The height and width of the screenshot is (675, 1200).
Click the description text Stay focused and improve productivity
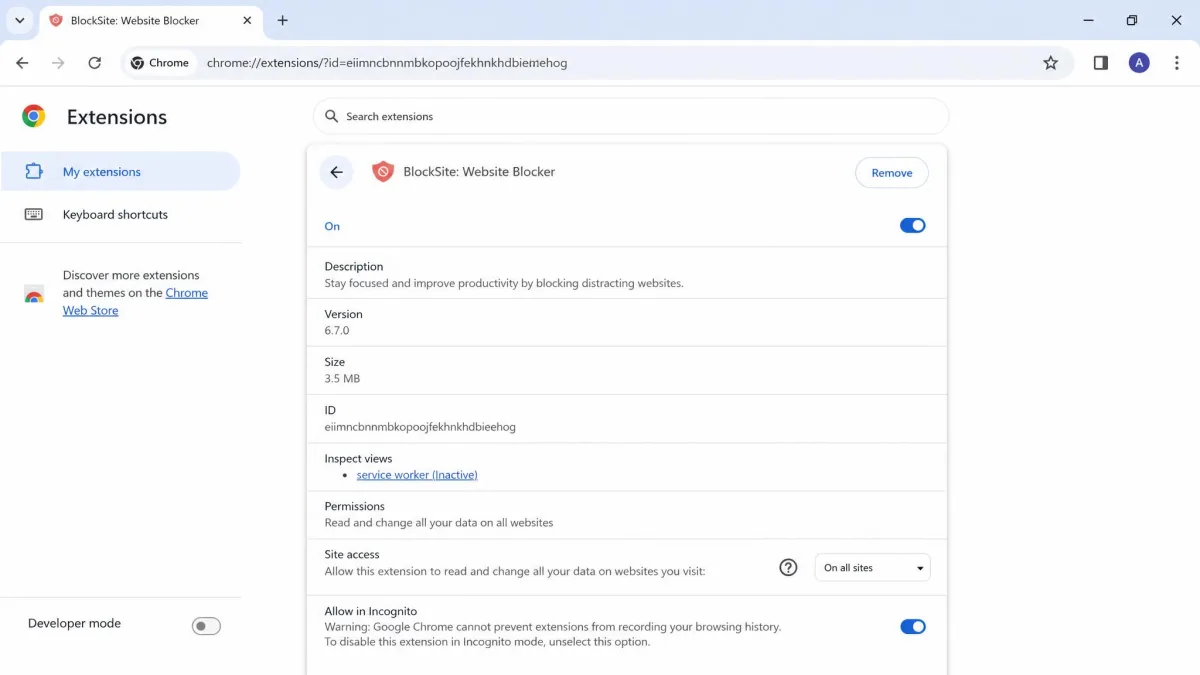(504, 283)
